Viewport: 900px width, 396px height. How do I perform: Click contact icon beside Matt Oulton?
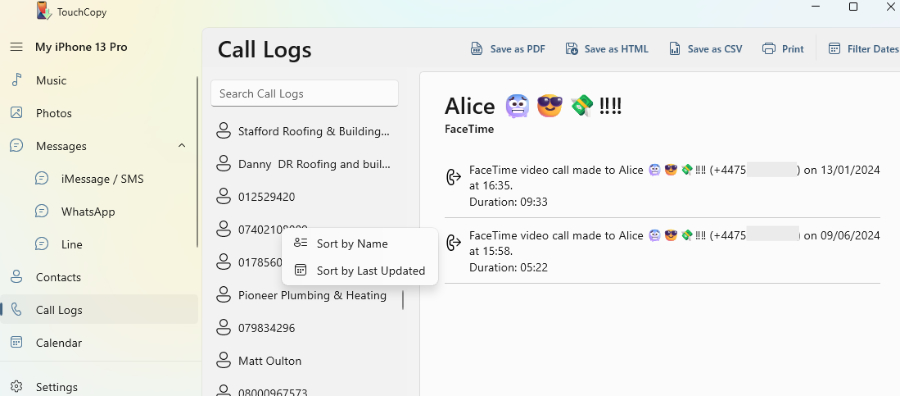223,361
